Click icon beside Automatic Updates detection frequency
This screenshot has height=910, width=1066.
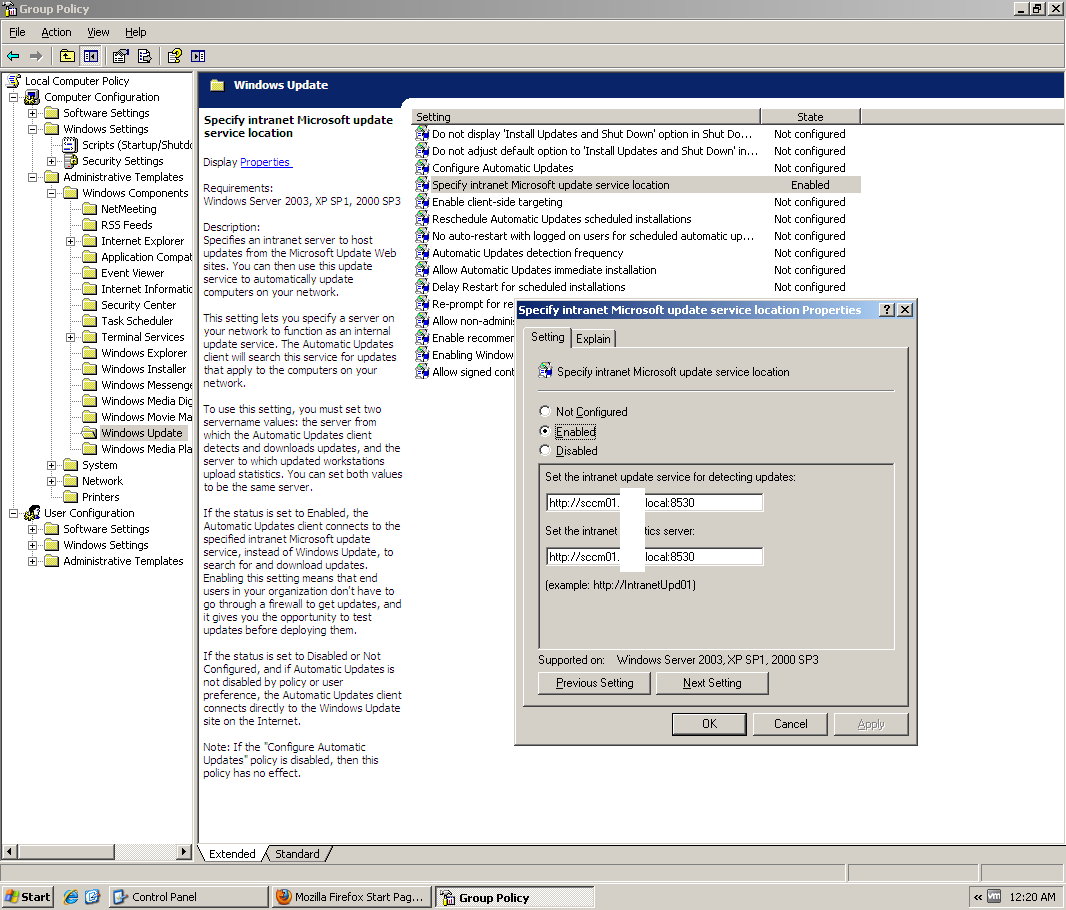pyautogui.click(x=422, y=253)
